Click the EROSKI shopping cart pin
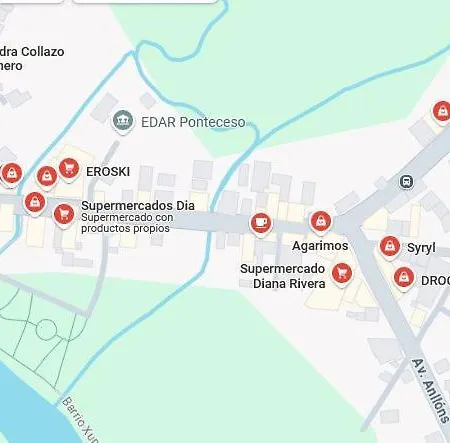450x443 pixels. (x=69, y=168)
